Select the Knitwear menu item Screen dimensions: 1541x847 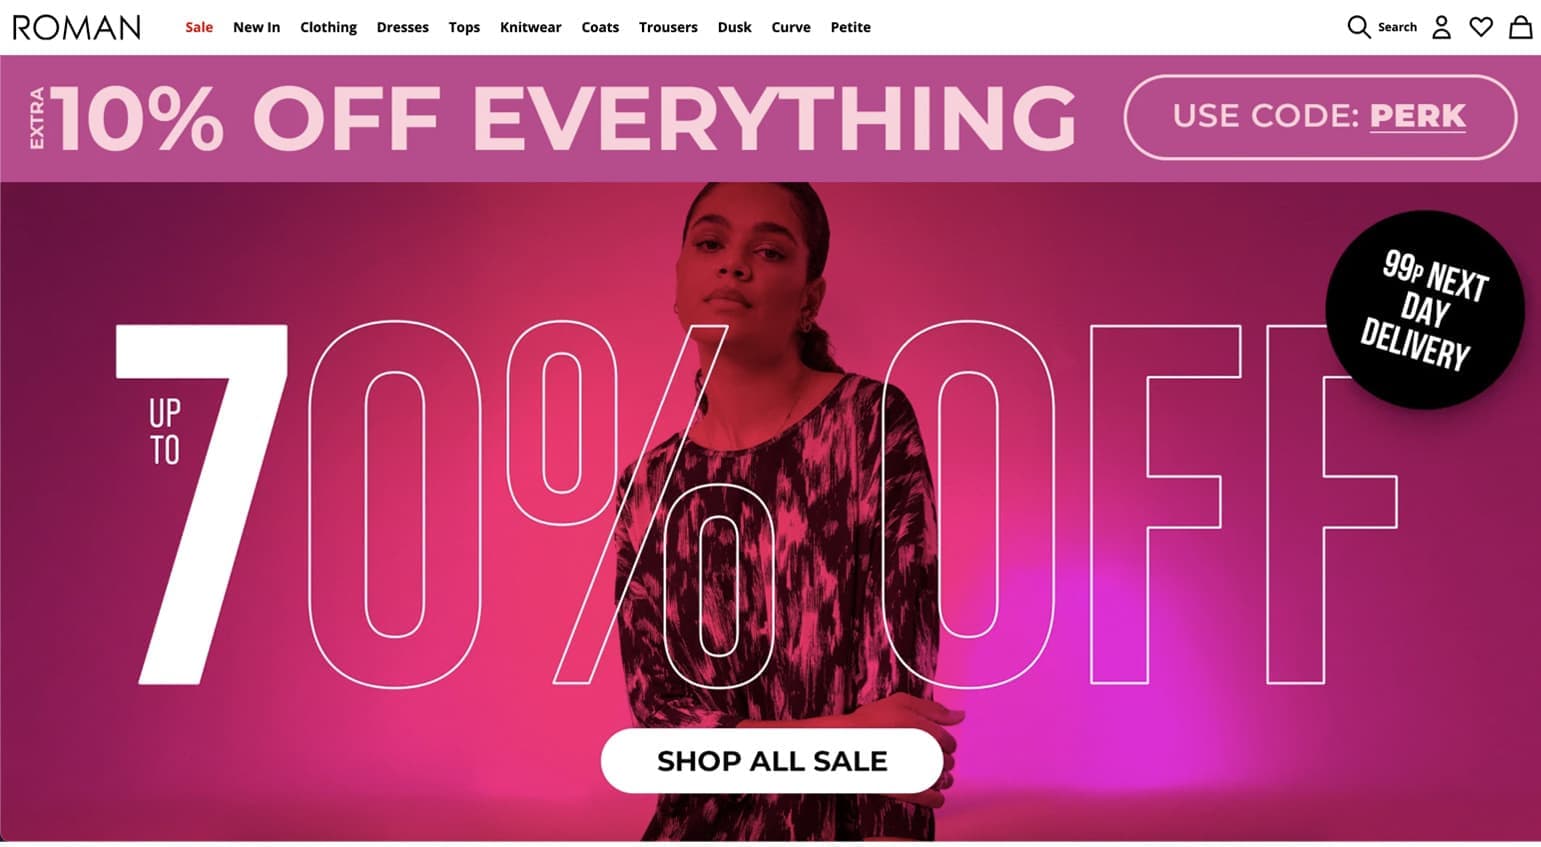(530, 27)
